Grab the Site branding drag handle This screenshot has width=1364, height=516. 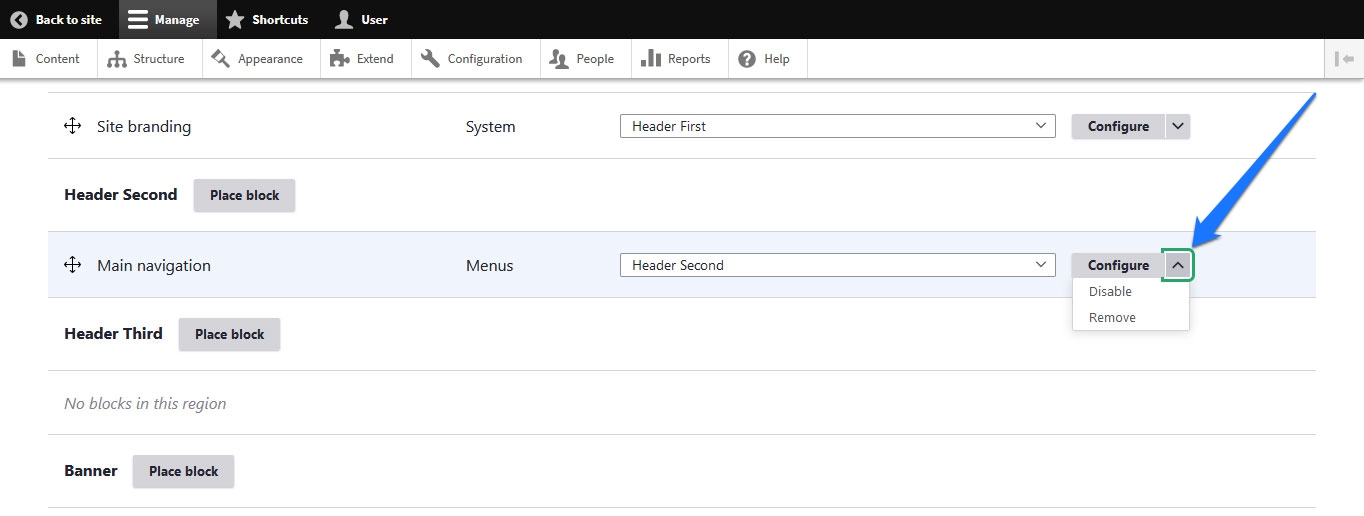[x=72, y=126]
